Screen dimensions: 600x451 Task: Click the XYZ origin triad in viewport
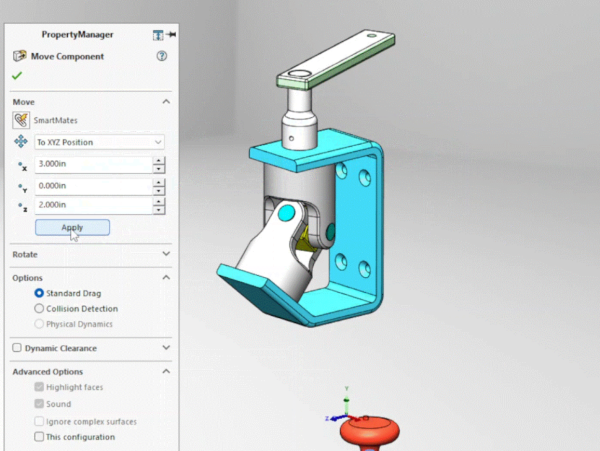[342, 414]
